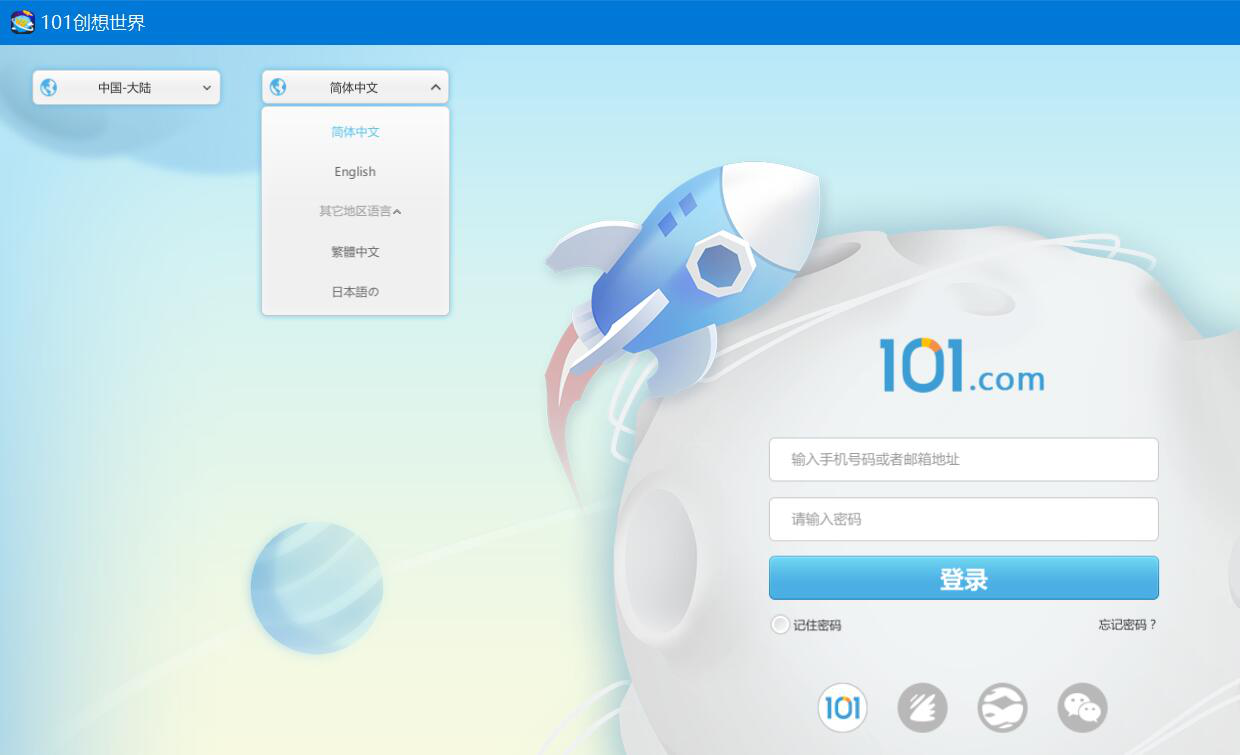Click the 101创想世界 app logo icon
The width and height of the screenshot is (1240, 755).
[22, 22]
